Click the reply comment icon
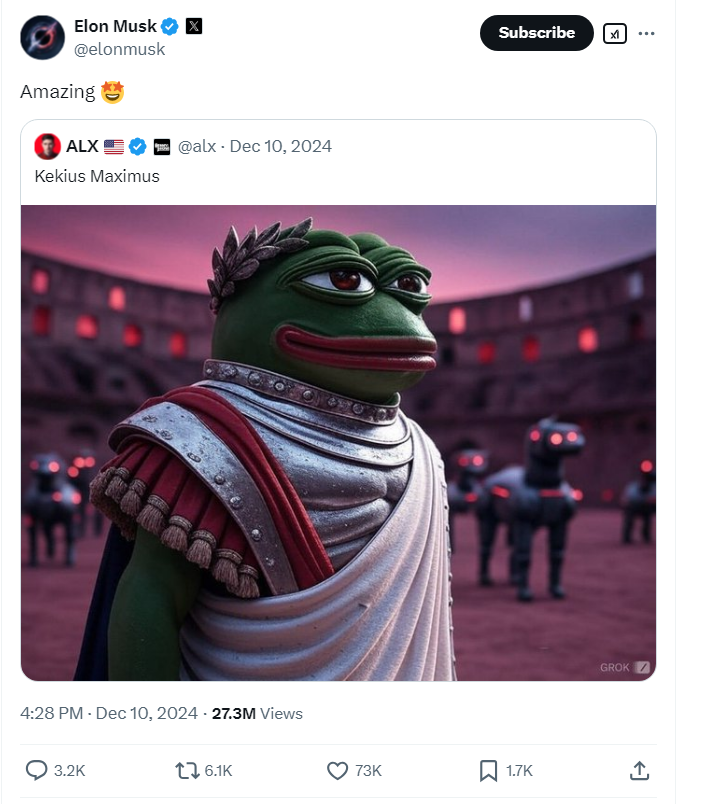The width and height of the screenshot is (708, 804). 37,770
